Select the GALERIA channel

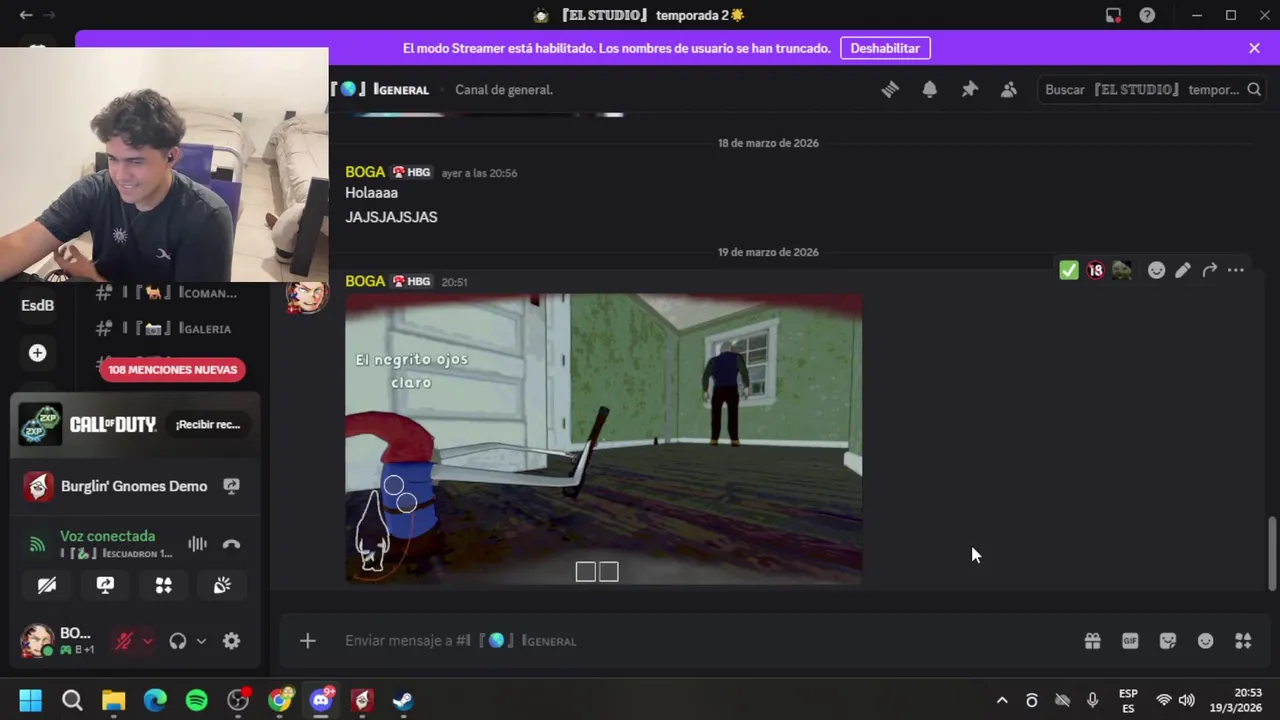pyautogui.click(x=172, y=328)
